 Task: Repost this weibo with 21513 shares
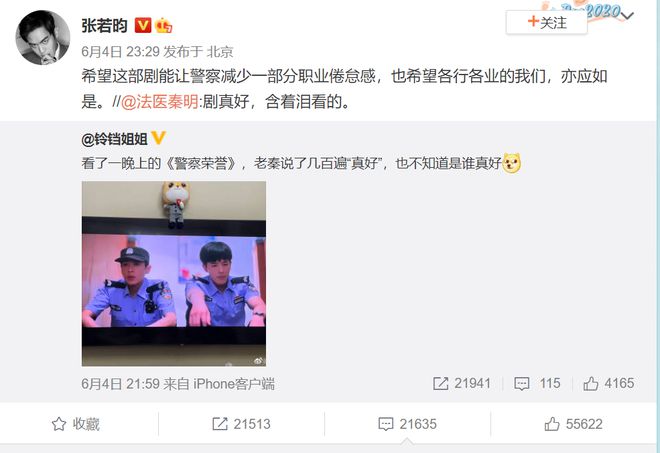click(241, 424)
